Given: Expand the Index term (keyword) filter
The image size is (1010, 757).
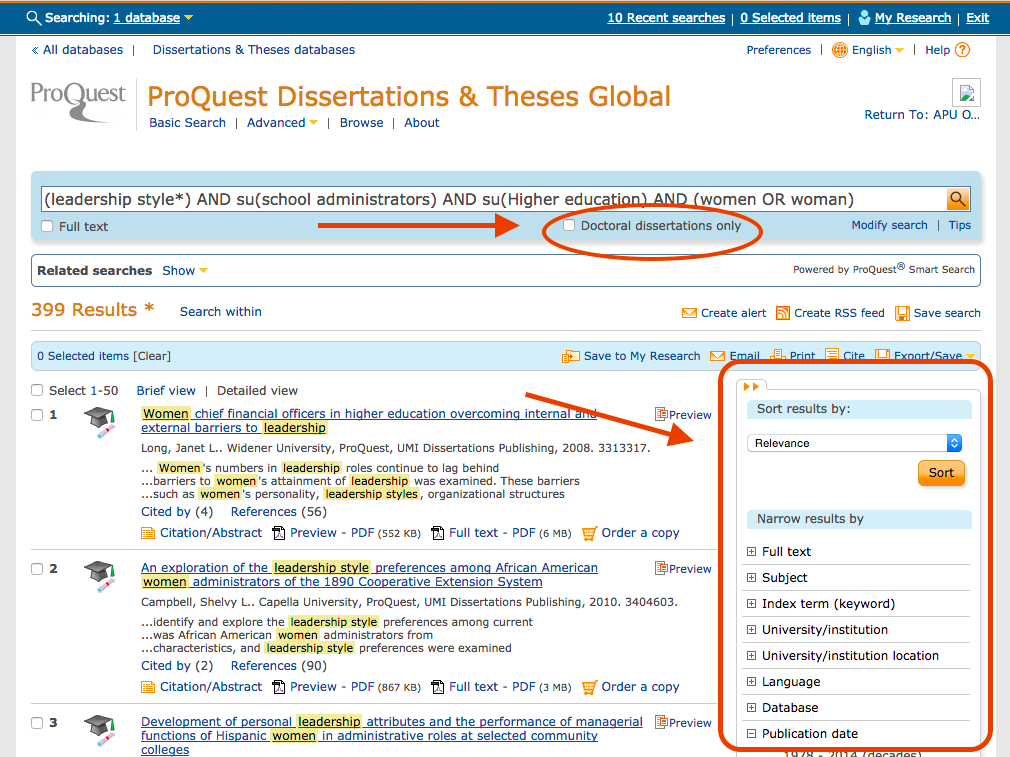Looking at the screenshot, I should click(x=751, y=604).
